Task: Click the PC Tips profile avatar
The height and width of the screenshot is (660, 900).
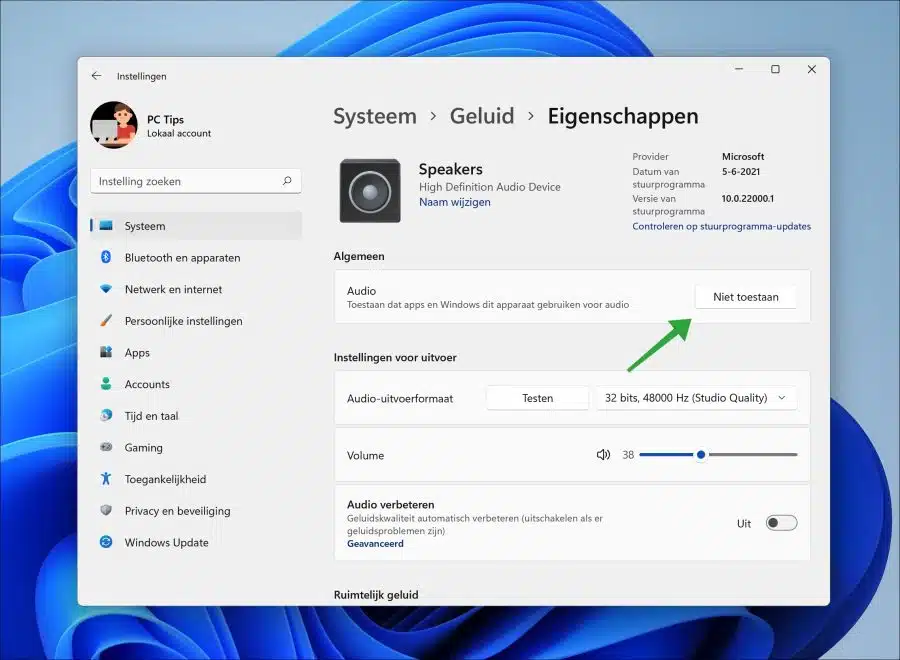Action: pos(114,125)
